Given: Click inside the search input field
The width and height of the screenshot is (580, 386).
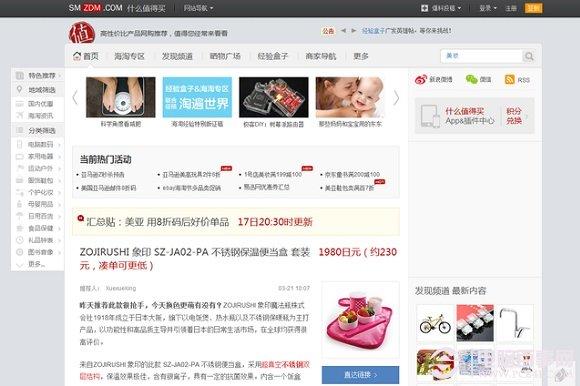Looking at the screenshot, I should pos(482,56).
